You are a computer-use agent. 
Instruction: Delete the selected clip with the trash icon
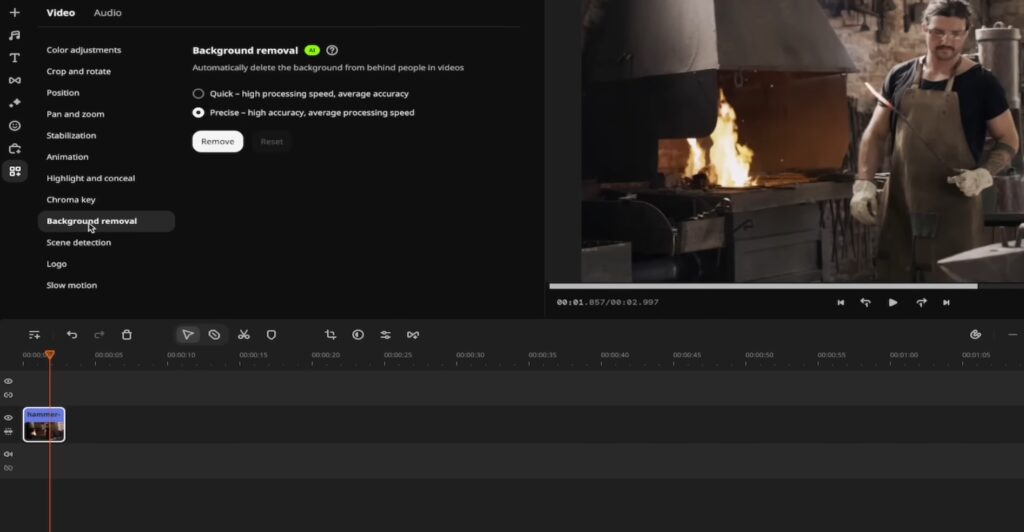(127, 335)
